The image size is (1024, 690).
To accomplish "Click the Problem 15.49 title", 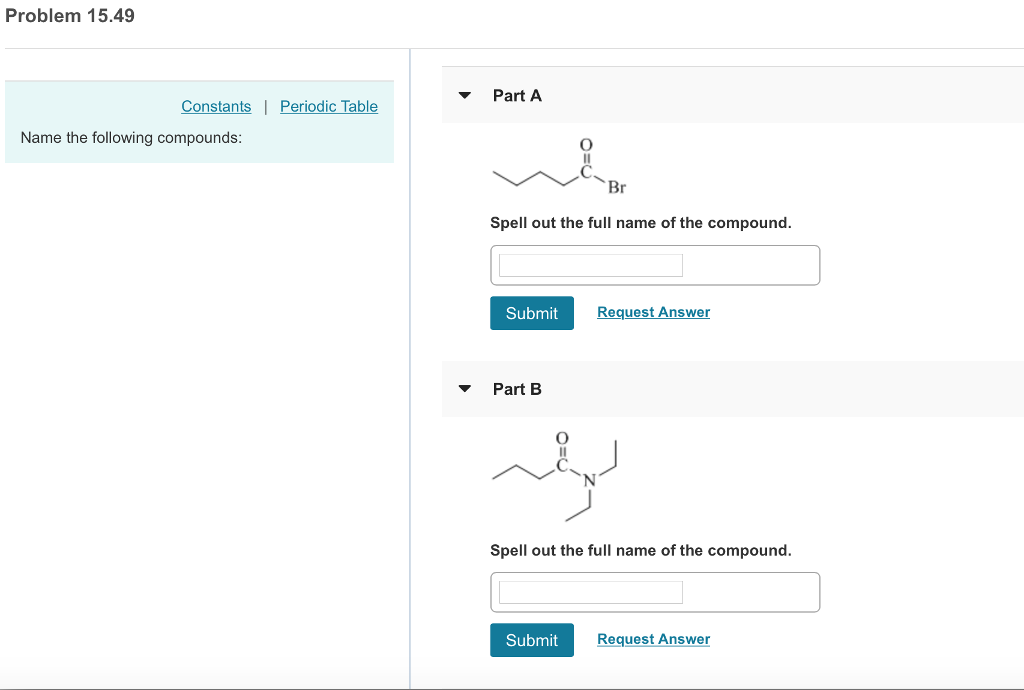I will 70,16.
